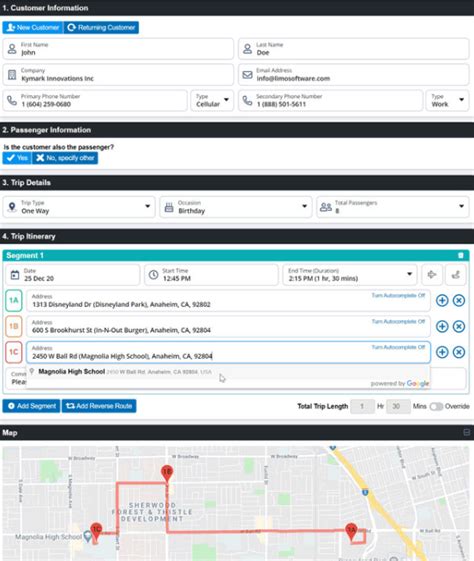Select the New Customer tab

pos(33,28)
